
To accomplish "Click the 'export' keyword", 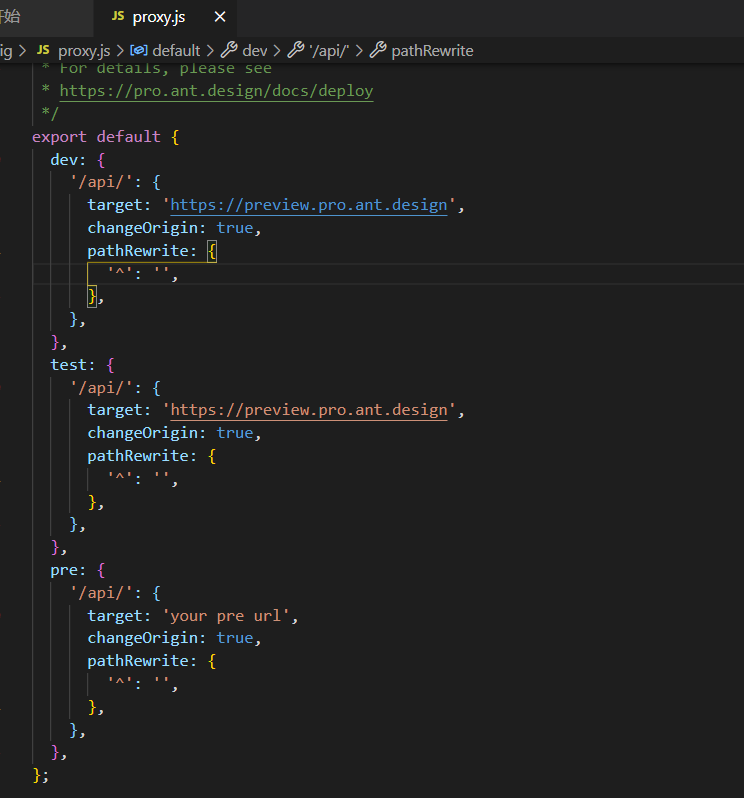I will (60, 137).
